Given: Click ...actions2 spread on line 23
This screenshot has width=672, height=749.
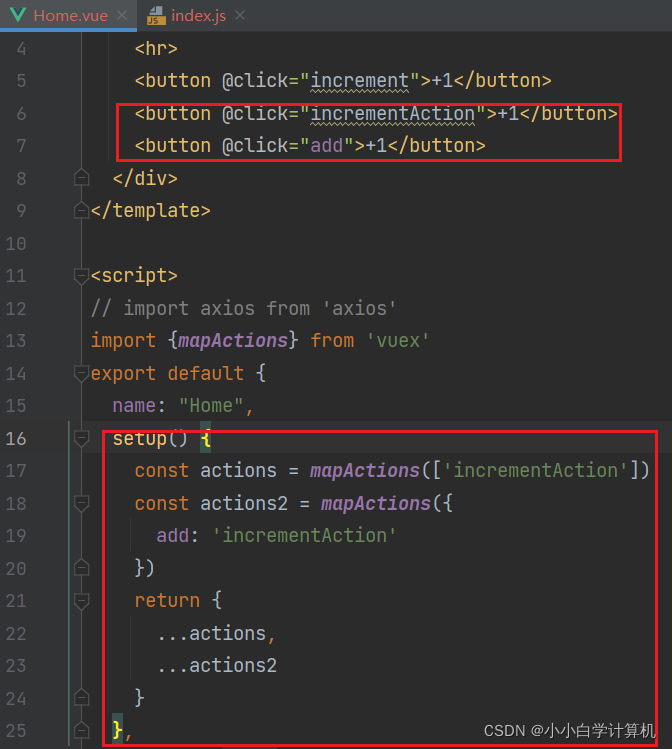Looking at the screenshot, I should (217, 666).
